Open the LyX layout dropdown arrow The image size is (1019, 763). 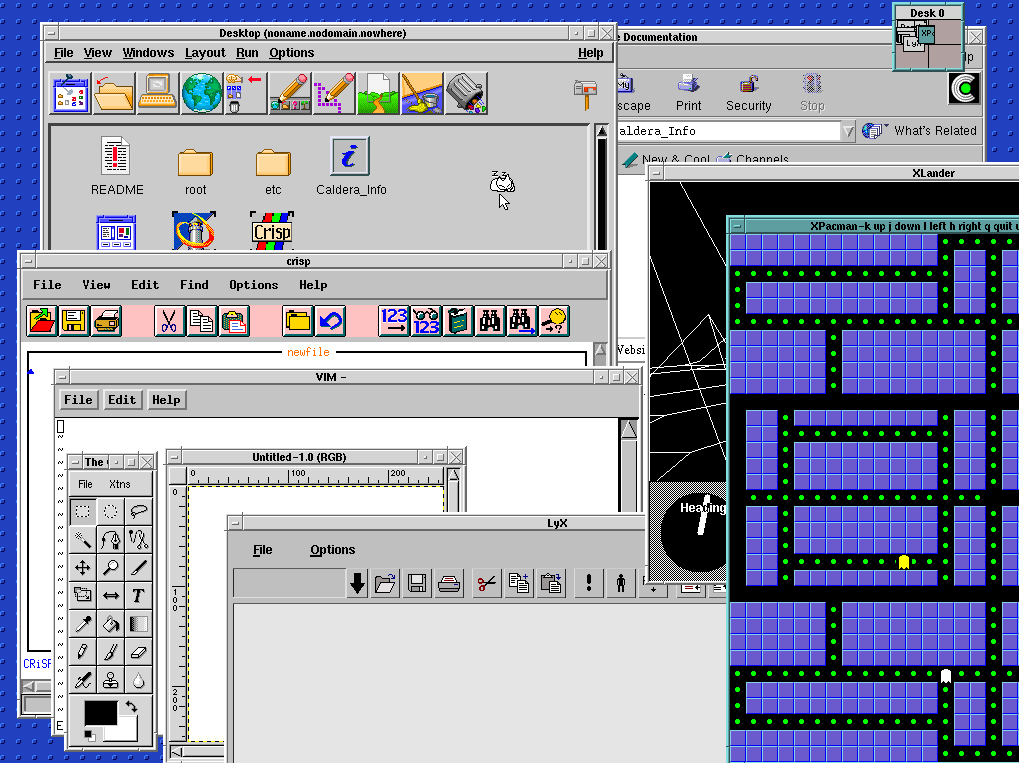click(357, 584)
